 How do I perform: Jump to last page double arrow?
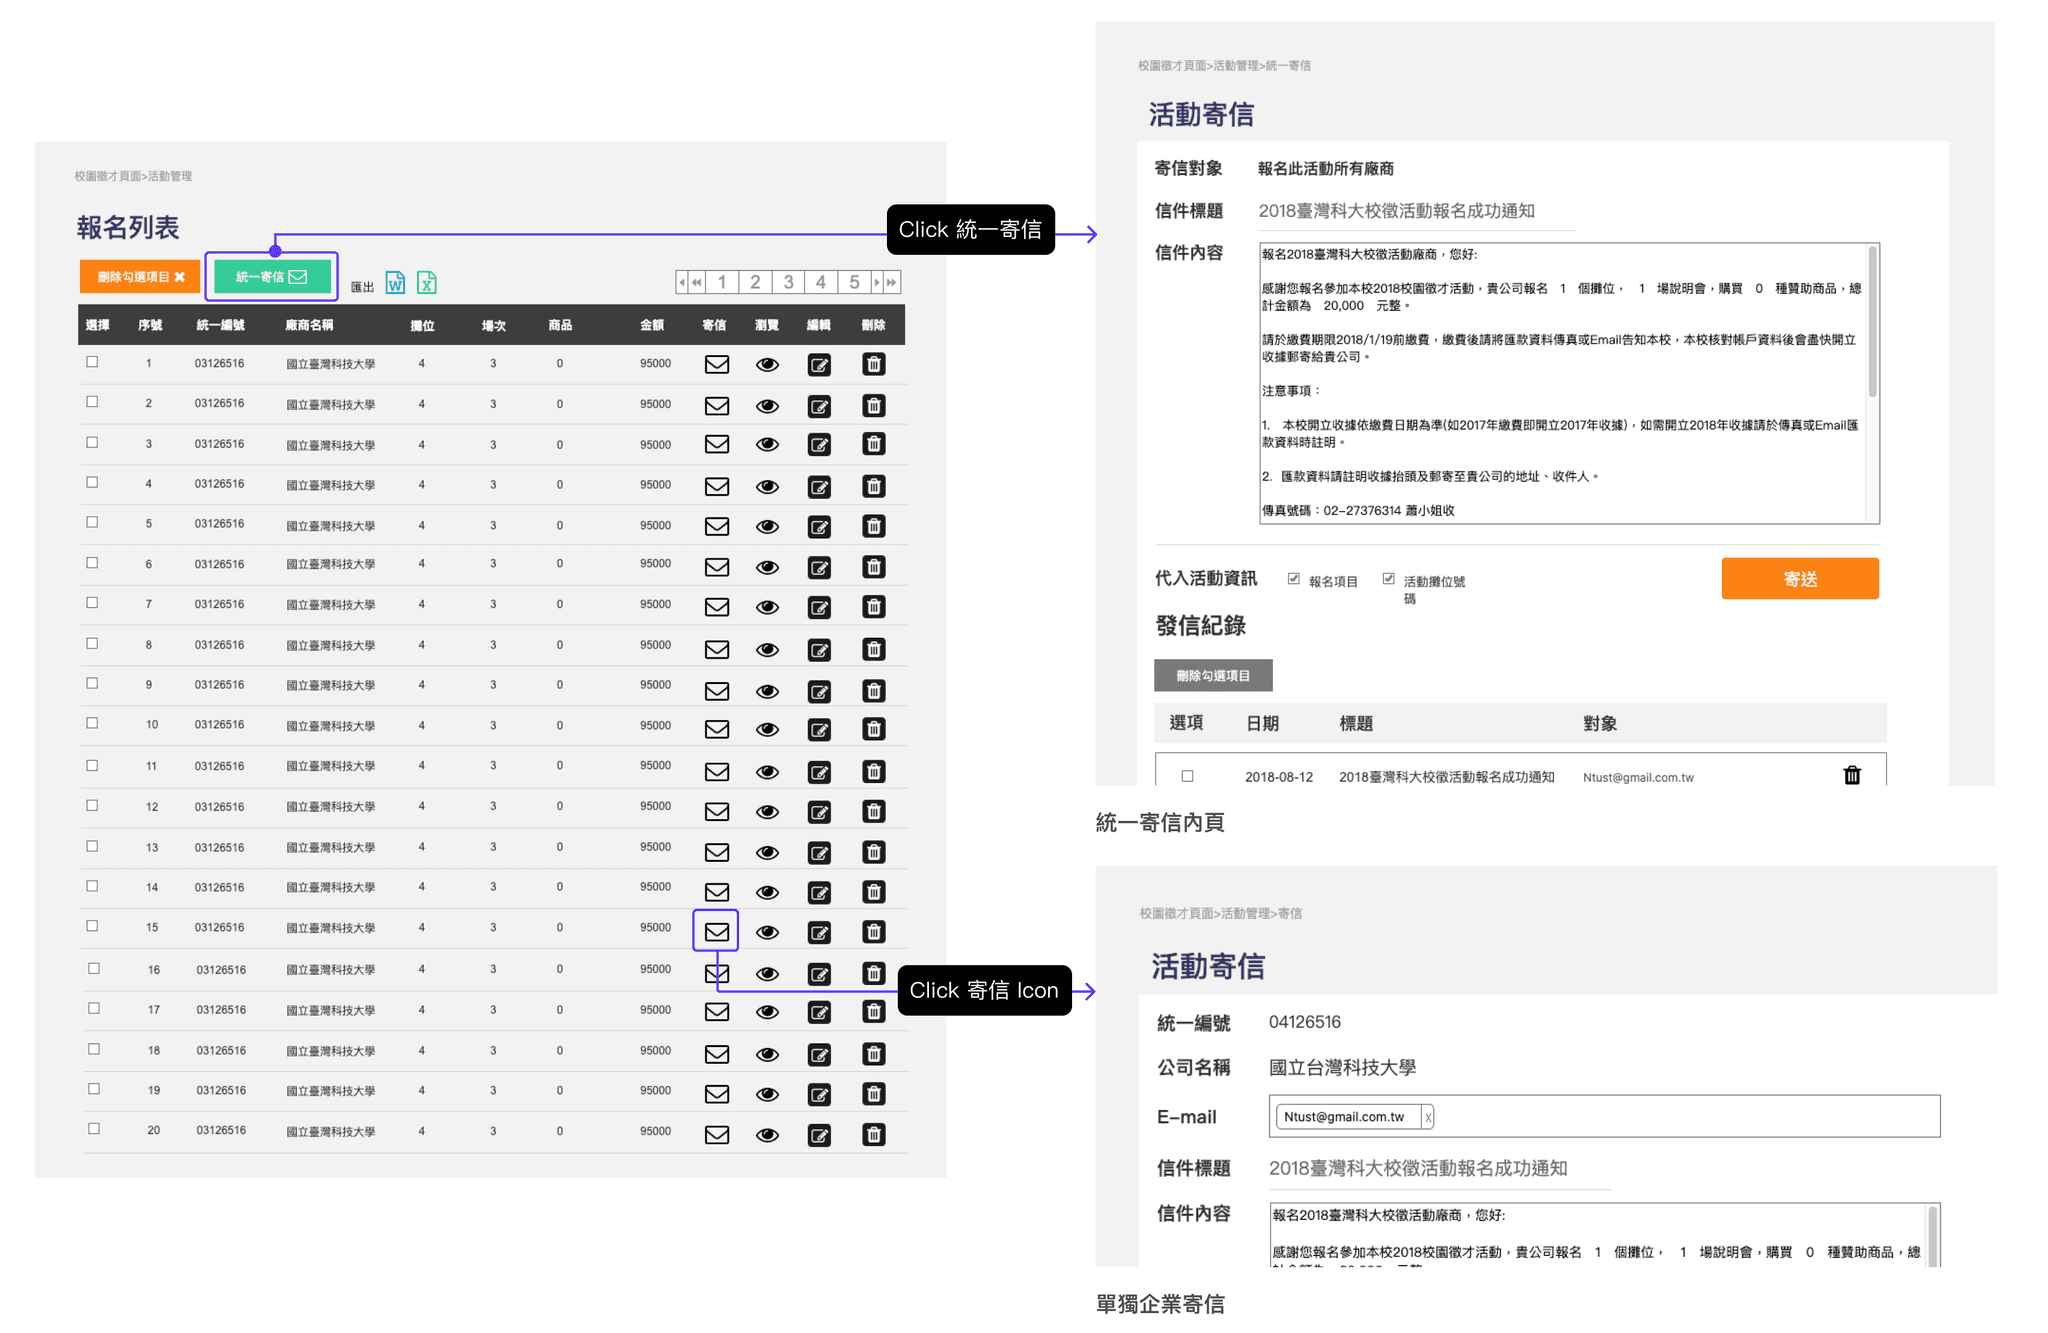click(x=892, y=282)
